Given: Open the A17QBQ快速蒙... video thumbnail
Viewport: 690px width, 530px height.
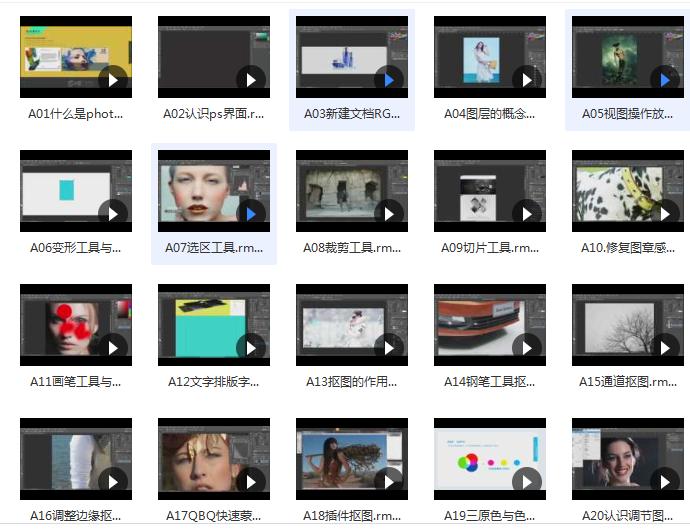Looking at the screenshot, I should (214, 459).
